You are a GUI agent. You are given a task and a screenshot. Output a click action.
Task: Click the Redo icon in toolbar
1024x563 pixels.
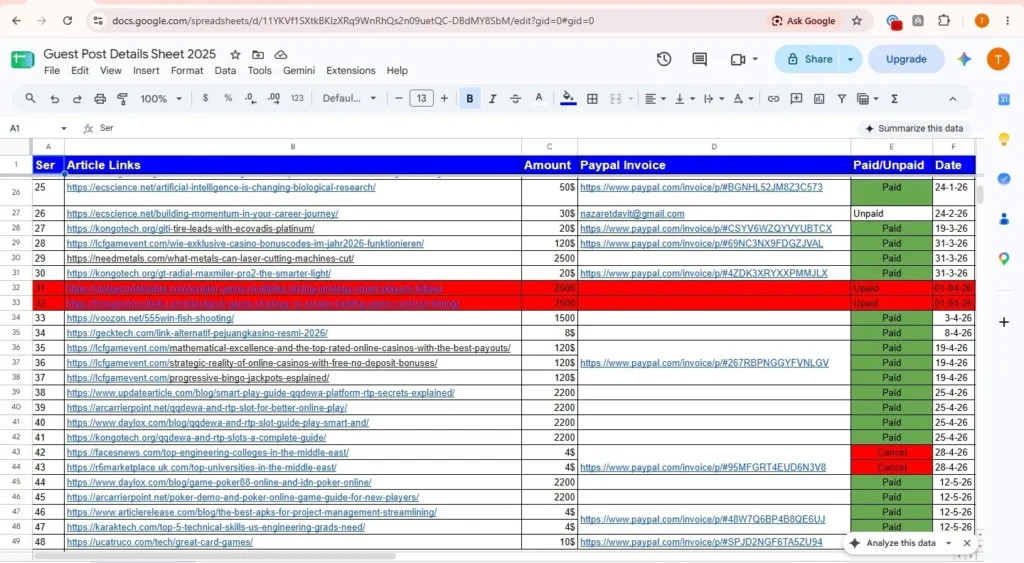(x=77, y=99)
